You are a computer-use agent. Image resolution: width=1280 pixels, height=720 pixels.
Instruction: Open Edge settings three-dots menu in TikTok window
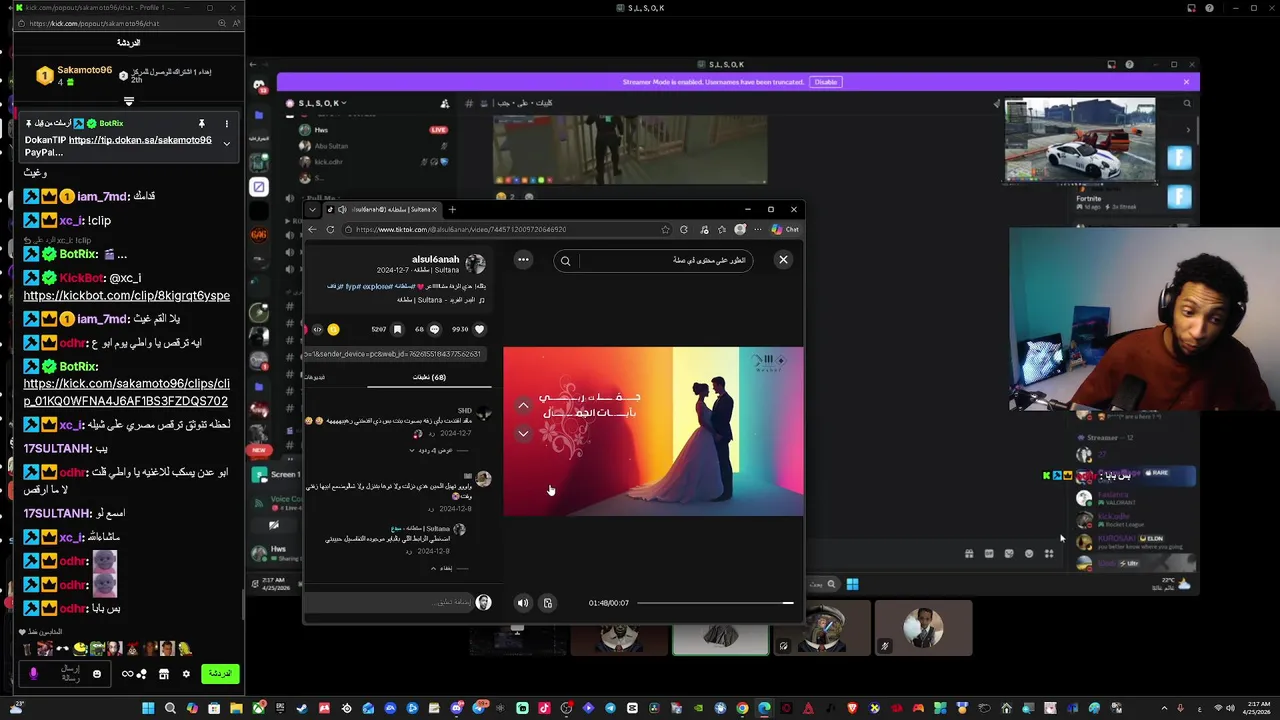[x=757, y=229]
